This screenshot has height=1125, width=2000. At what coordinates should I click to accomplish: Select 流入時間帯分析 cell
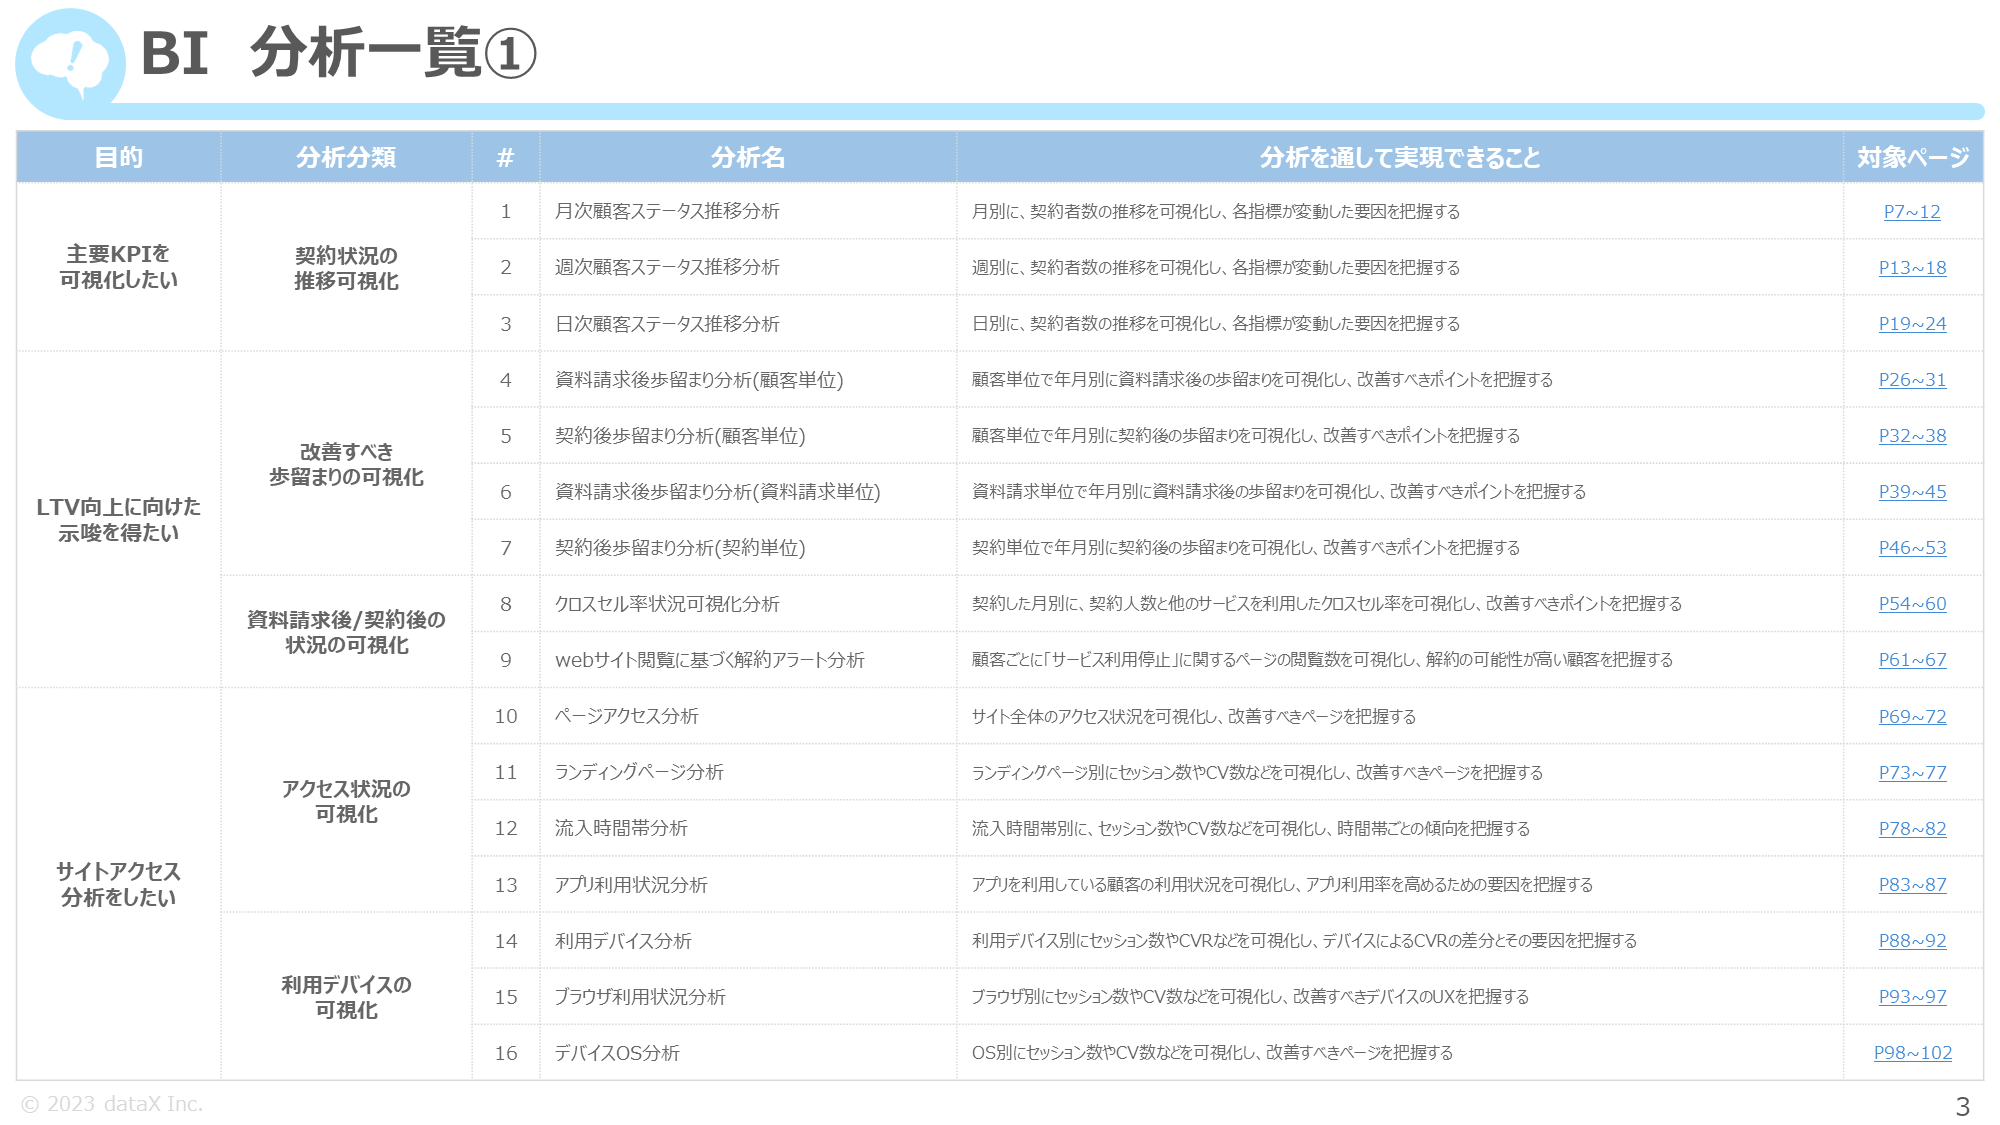(x=748, y=828)
